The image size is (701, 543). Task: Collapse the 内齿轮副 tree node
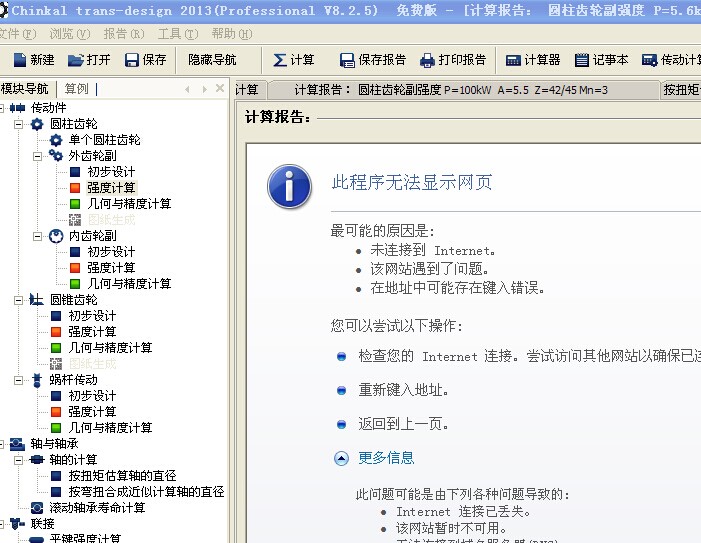point(38,236)
